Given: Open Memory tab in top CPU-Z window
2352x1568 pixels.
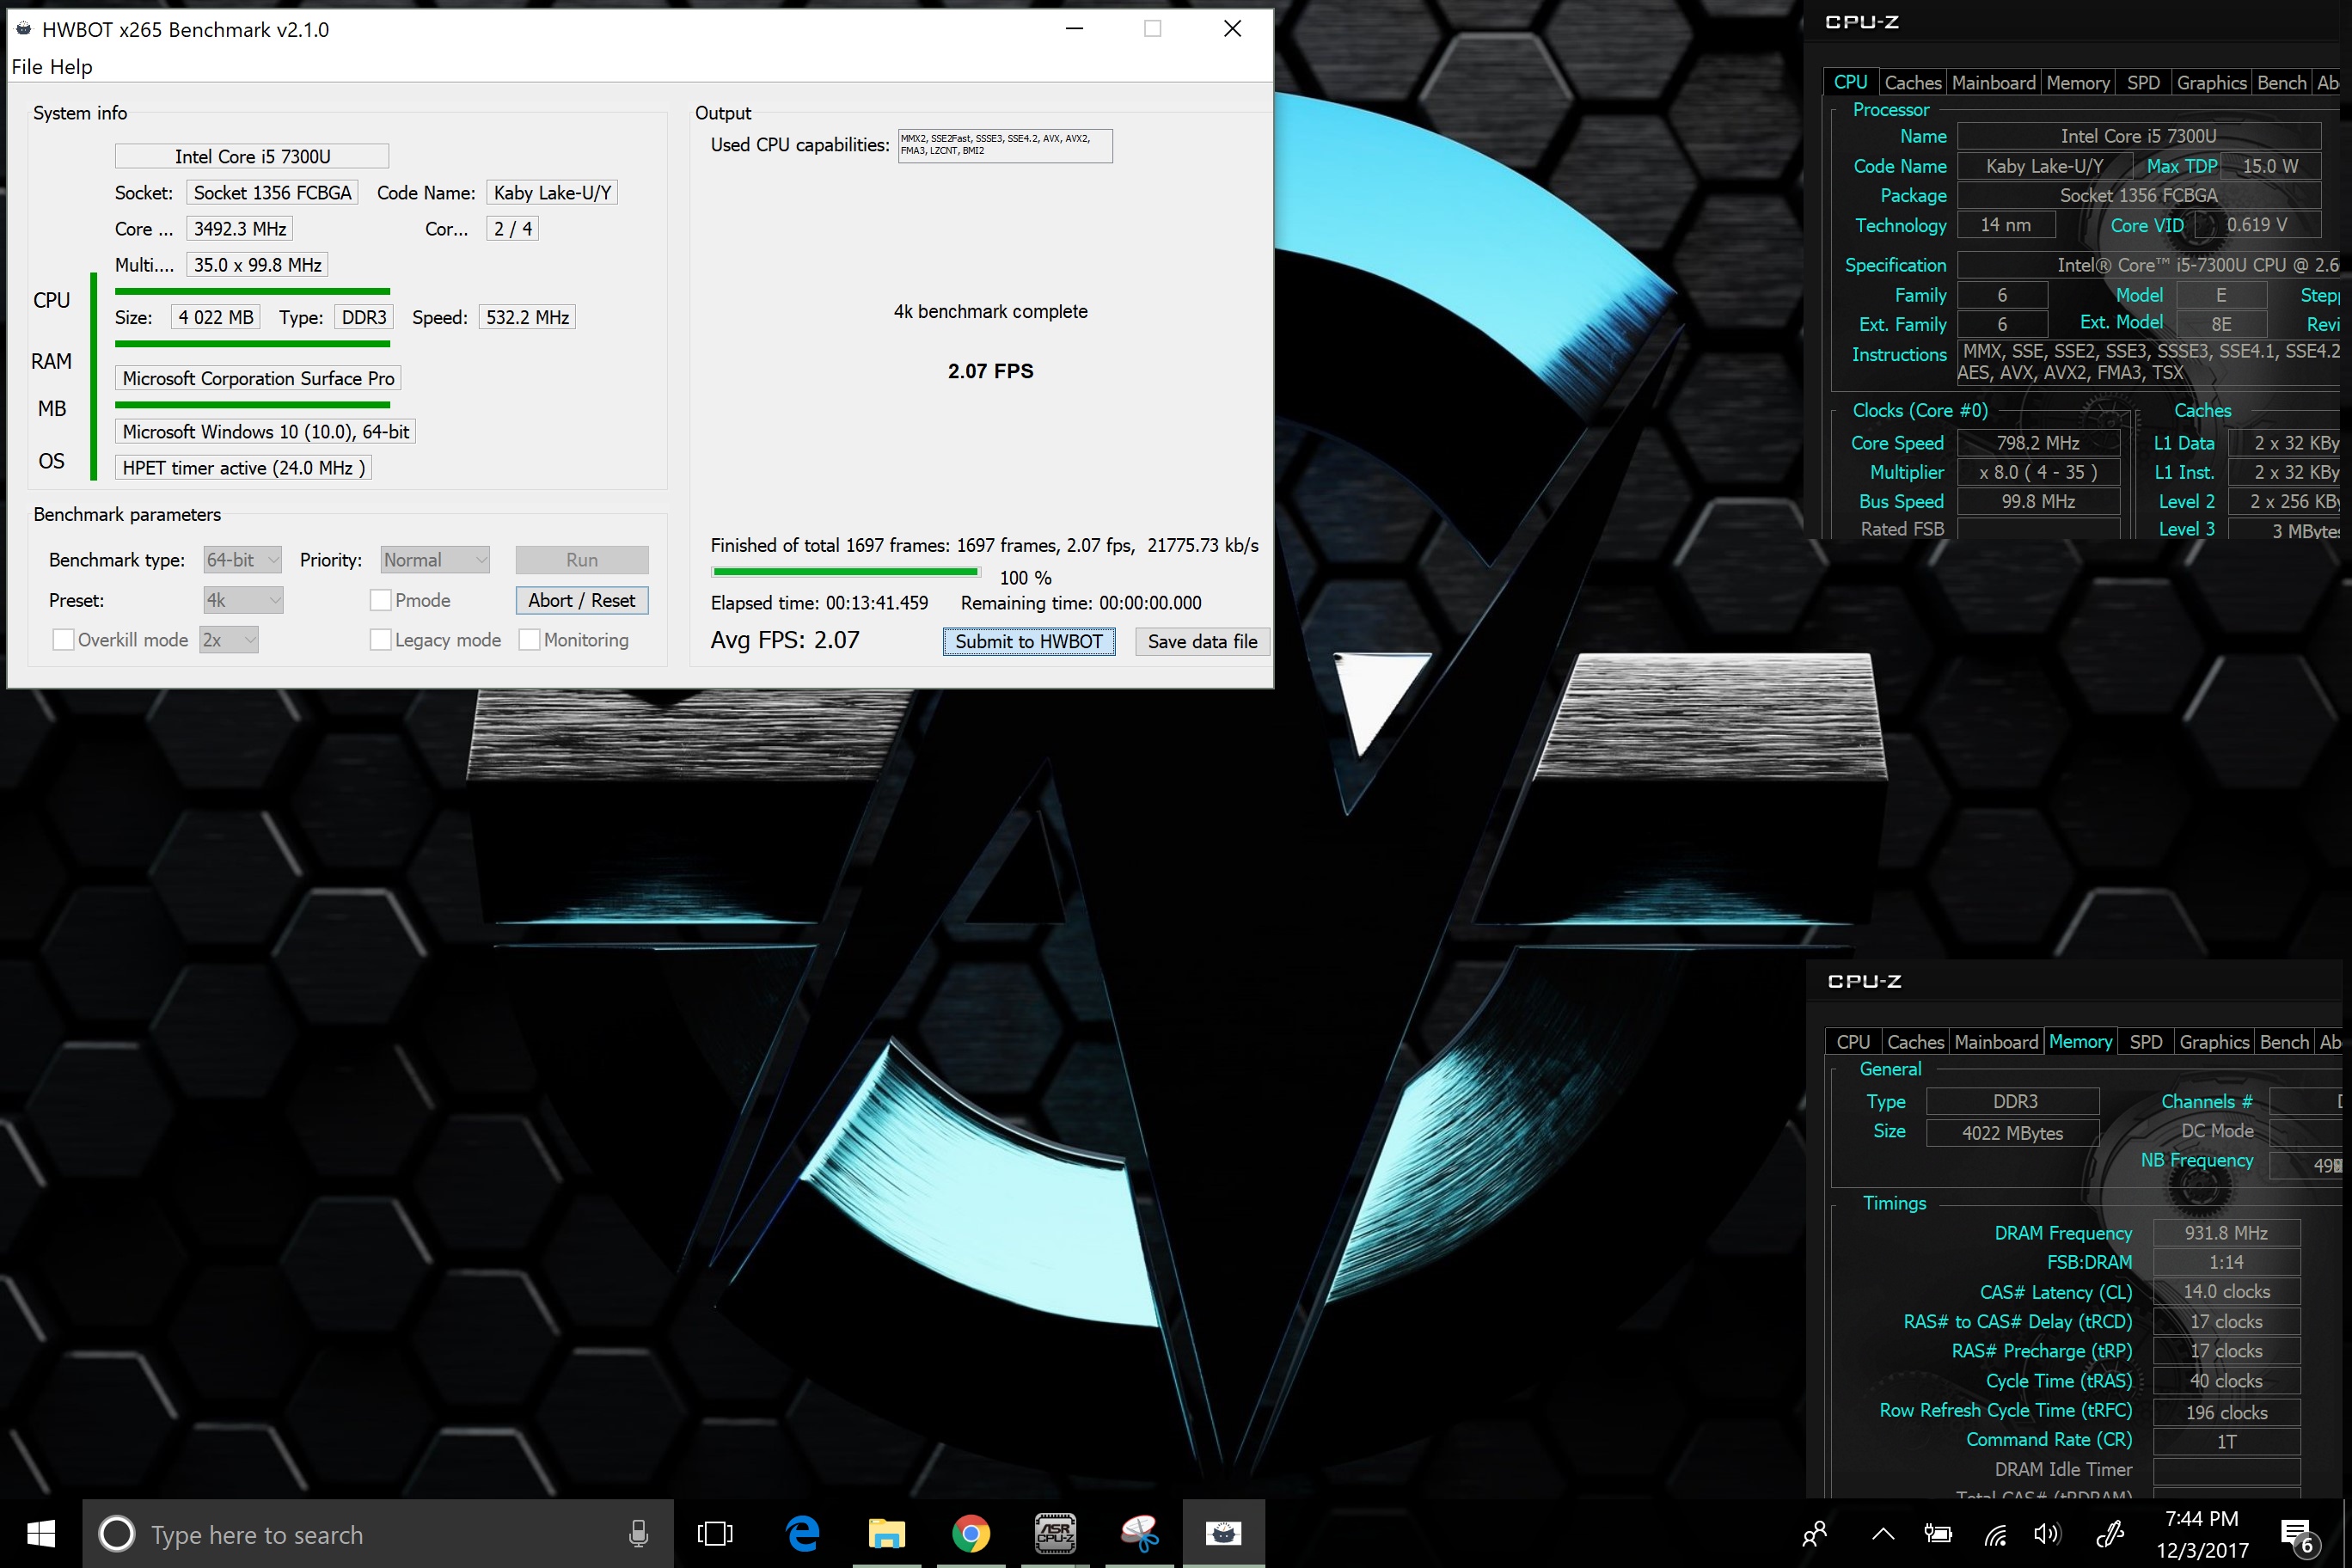Looking at the screenshot, I should (x=2077, y=83).
